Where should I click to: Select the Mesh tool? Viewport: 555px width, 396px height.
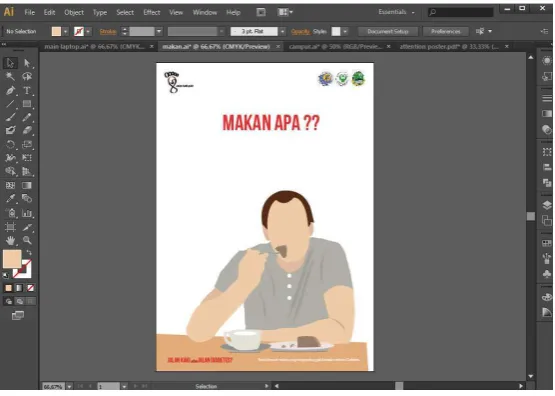10,185
